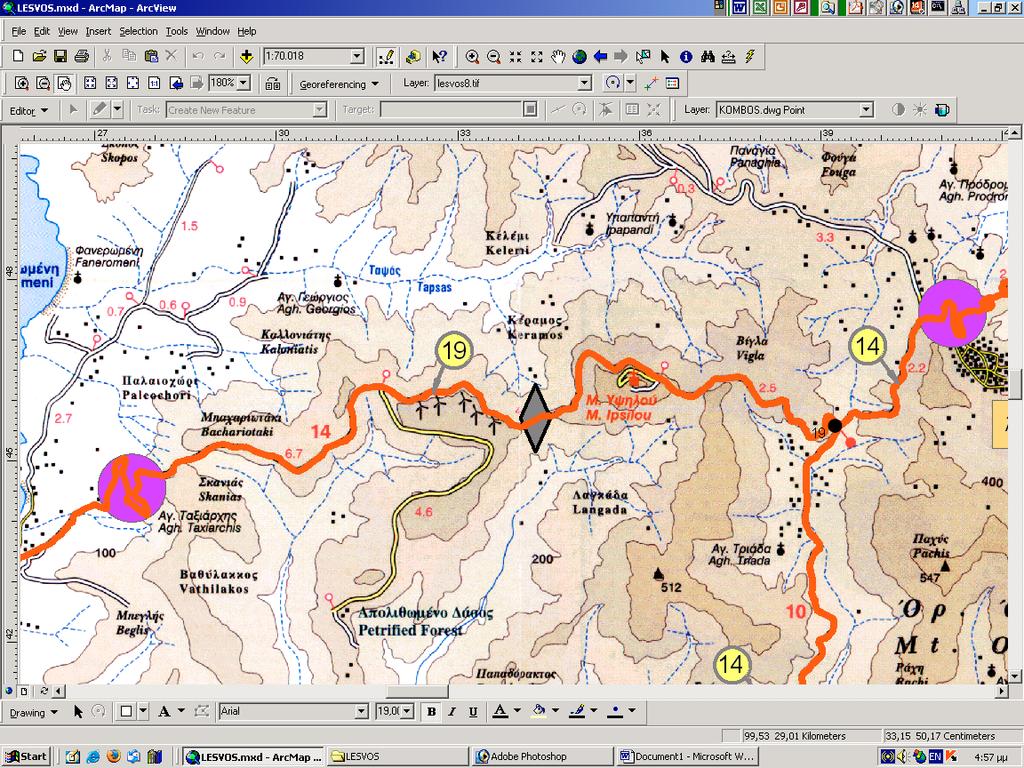Click the Paste clipboard icon
Viewport: 1024px width, 768px height.
pyautogui.click(x=151, y=57)
